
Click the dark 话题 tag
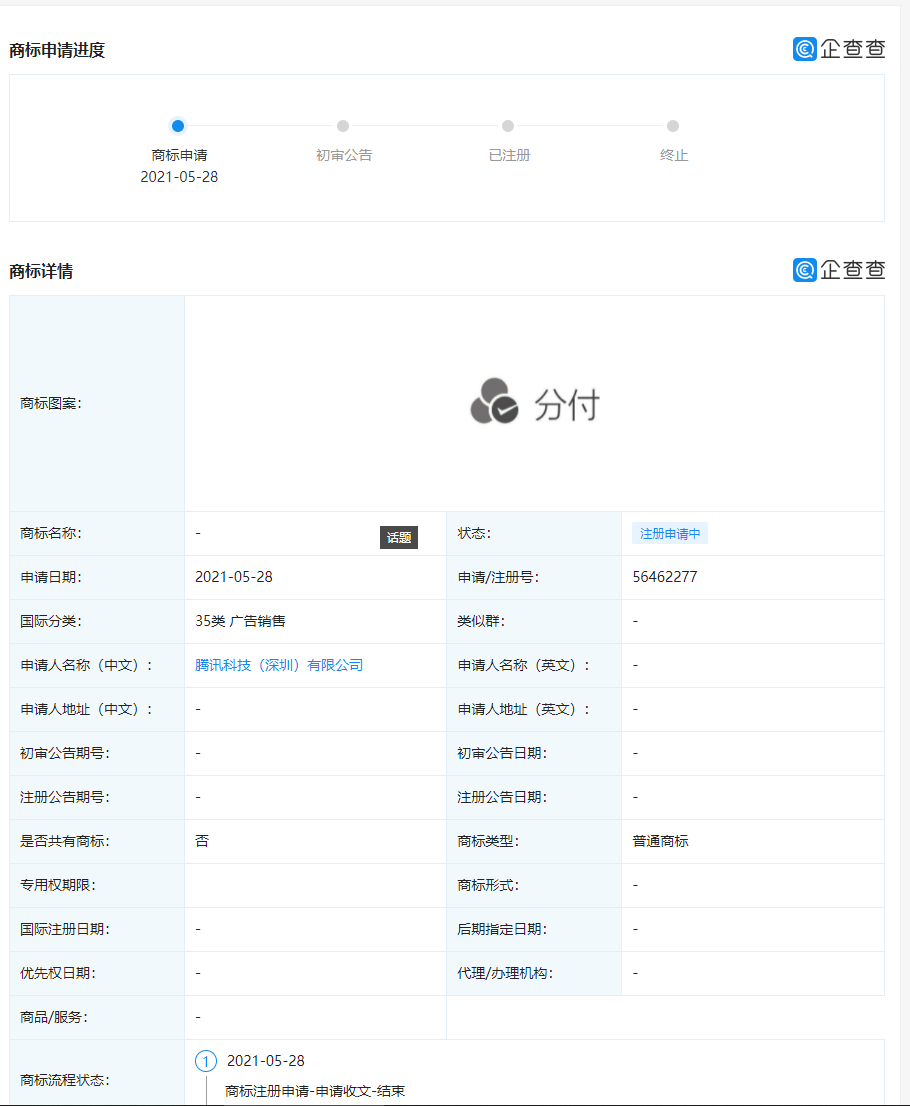click(x=399, y=537)
